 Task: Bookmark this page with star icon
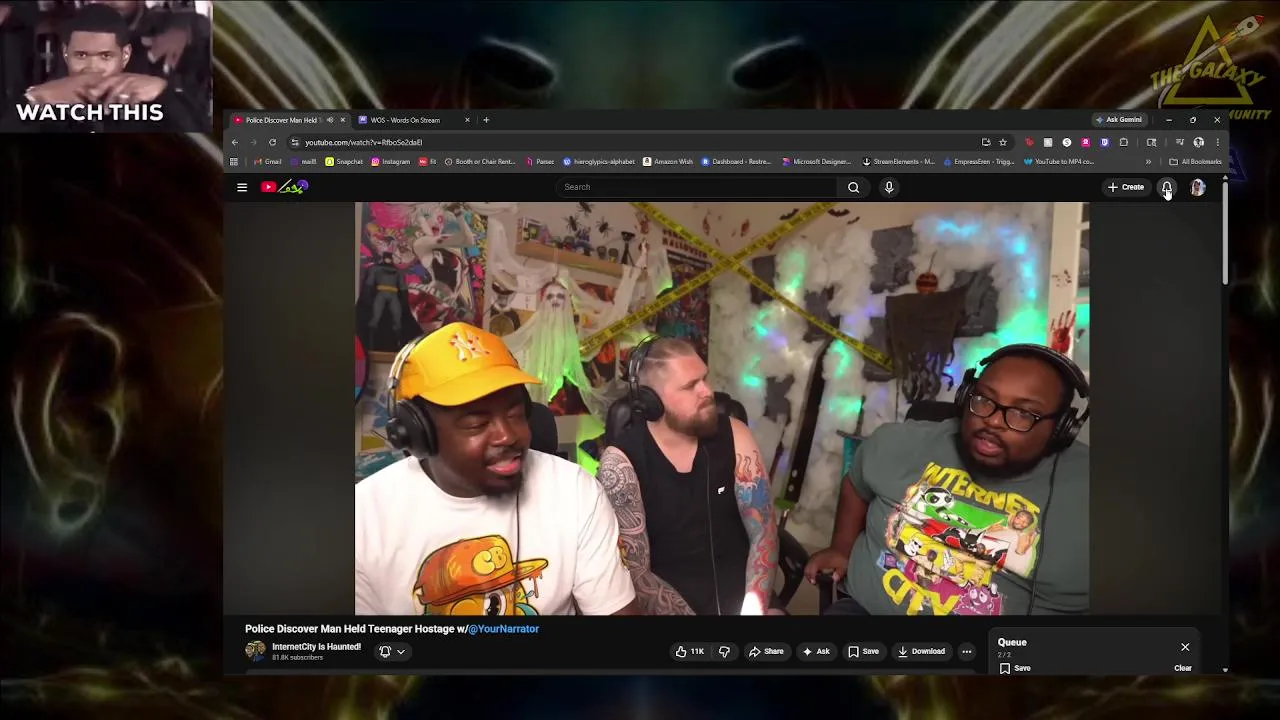pyautogui.click(x=1003, y=142)
